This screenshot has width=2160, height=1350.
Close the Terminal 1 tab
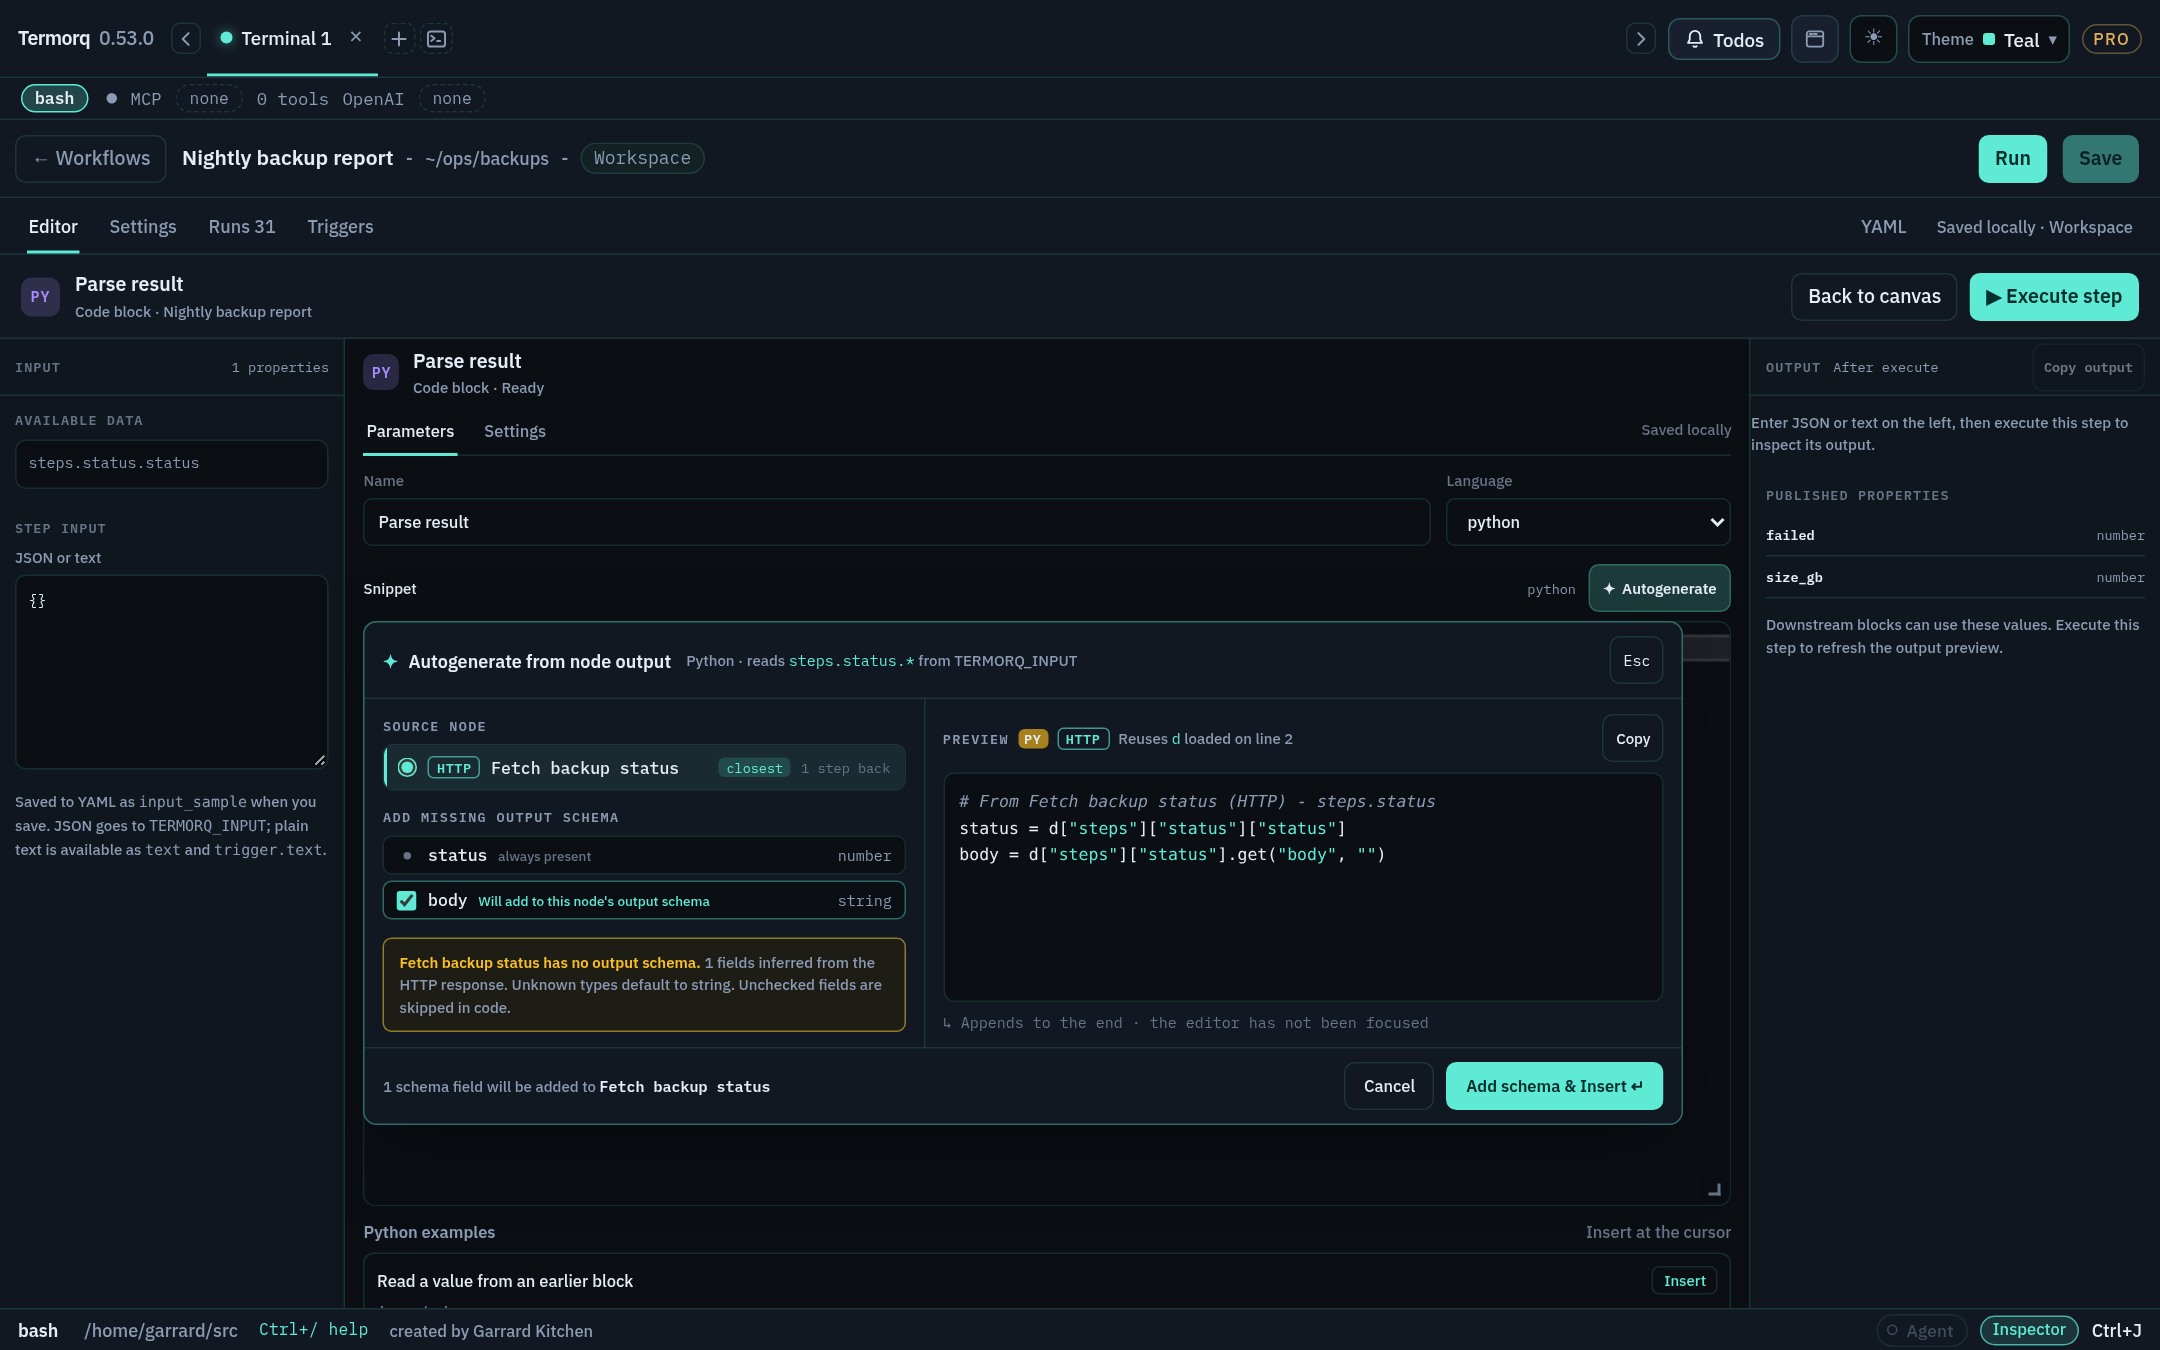[356, 37]
